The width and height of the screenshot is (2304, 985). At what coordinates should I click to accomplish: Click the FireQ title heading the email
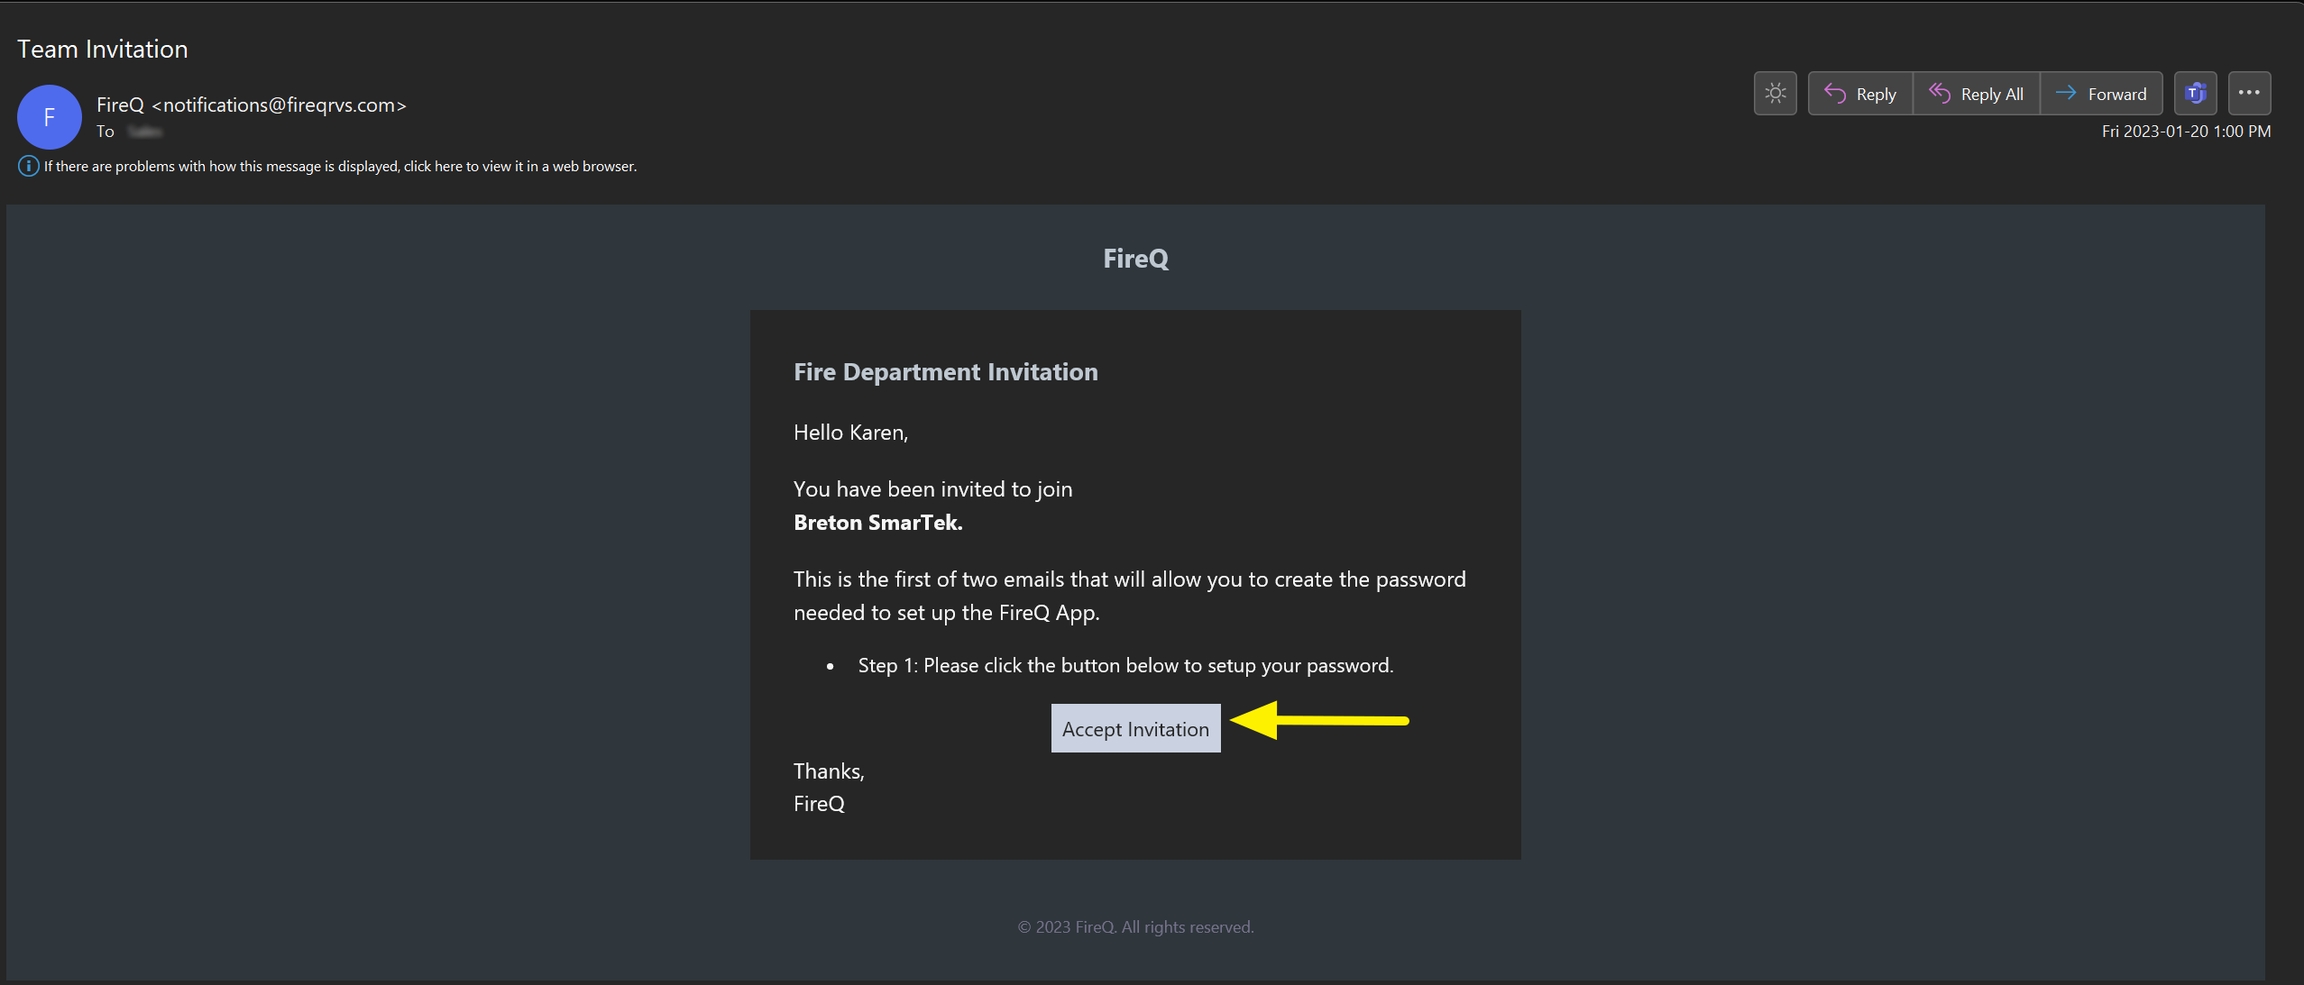[x=1135, y=258]
